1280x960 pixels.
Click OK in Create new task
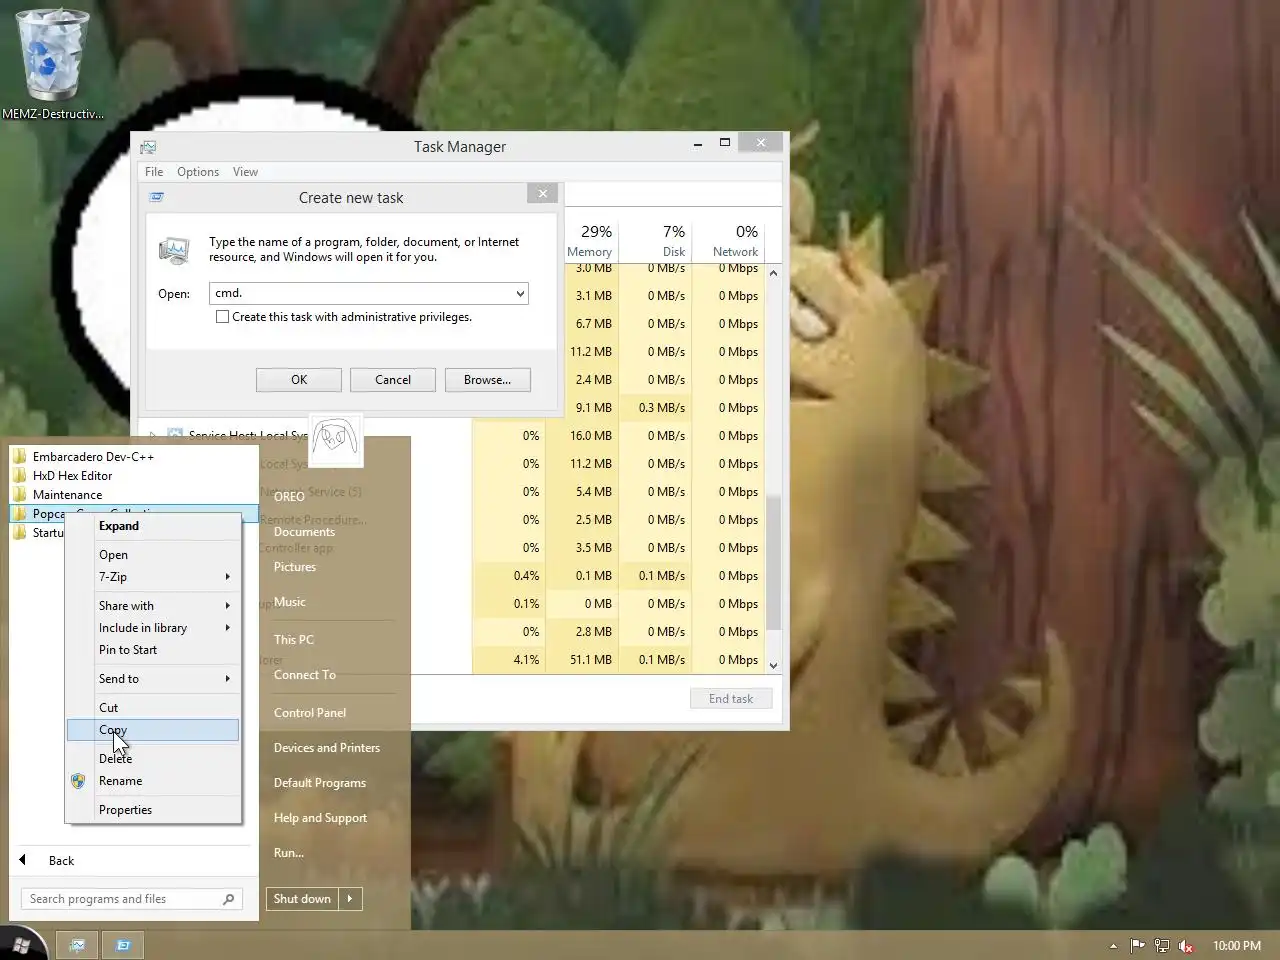(x=299, y=380)
